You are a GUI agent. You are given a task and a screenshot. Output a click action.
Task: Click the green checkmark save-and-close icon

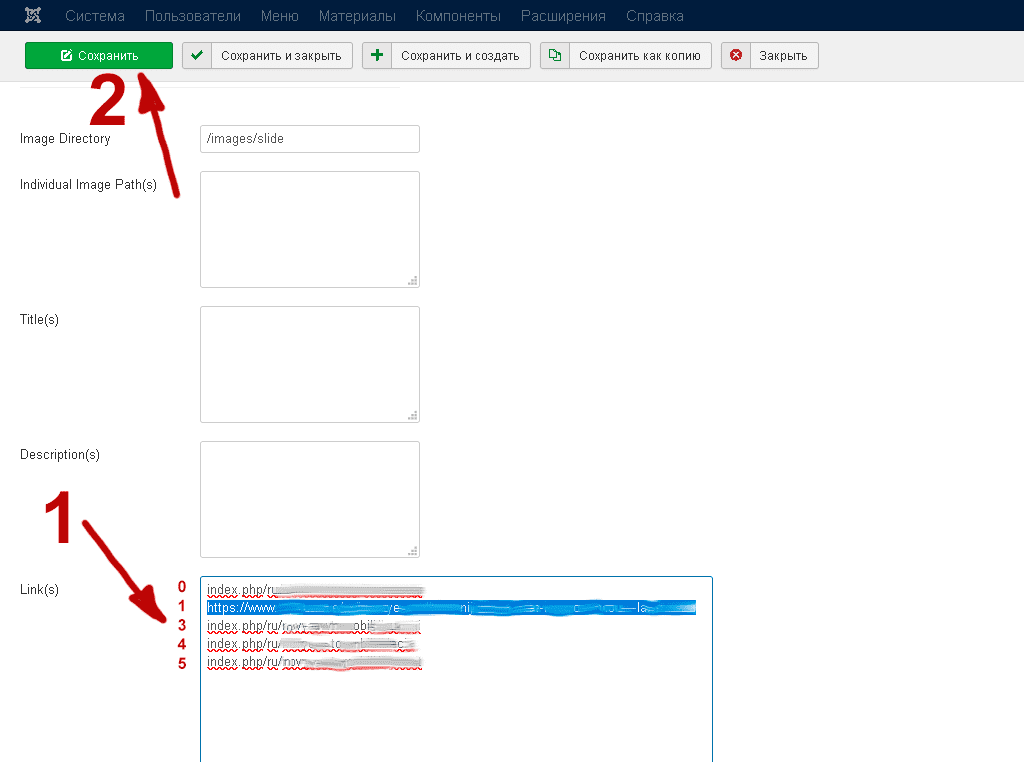(197, 56)
